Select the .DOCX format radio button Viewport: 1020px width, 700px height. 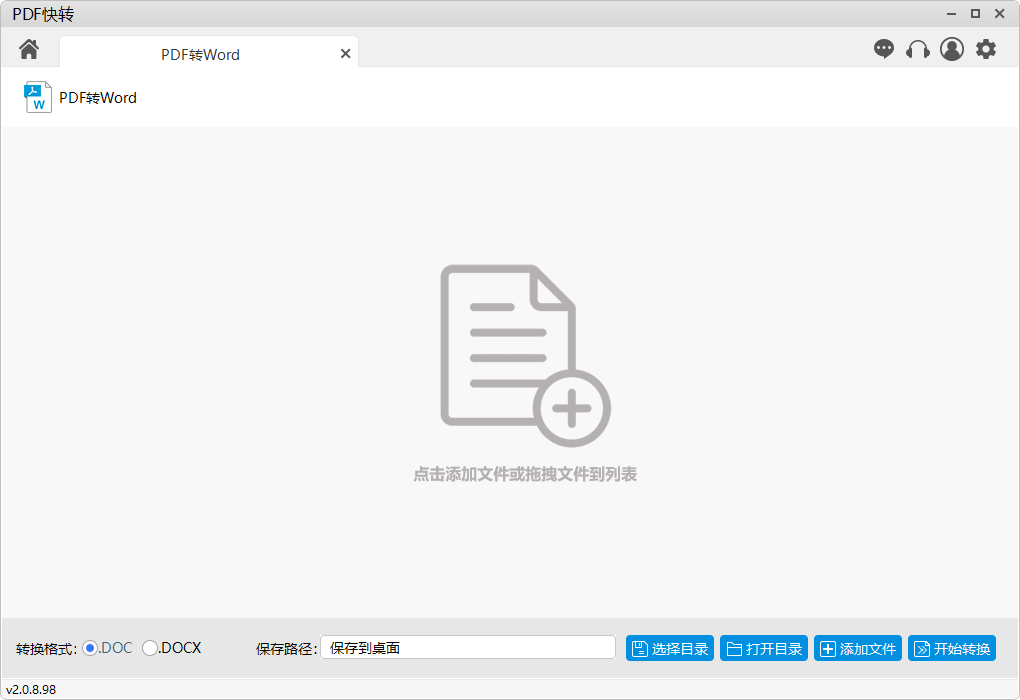150,648
